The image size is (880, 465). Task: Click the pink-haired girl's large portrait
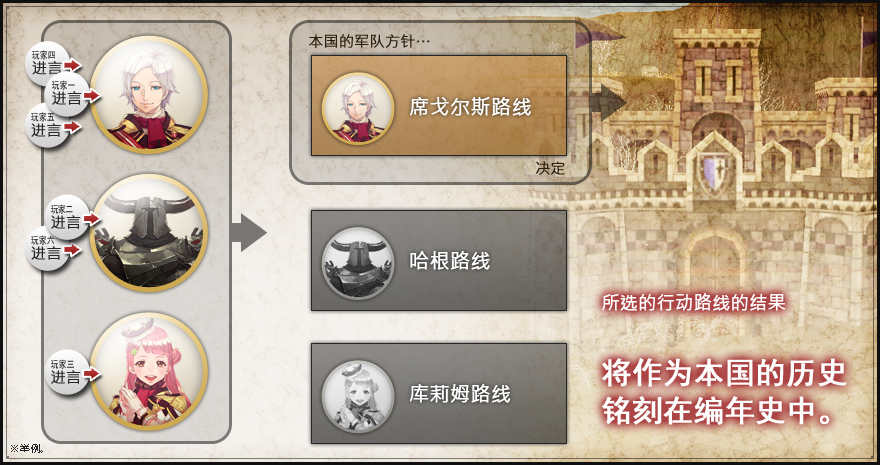(149, 371)
